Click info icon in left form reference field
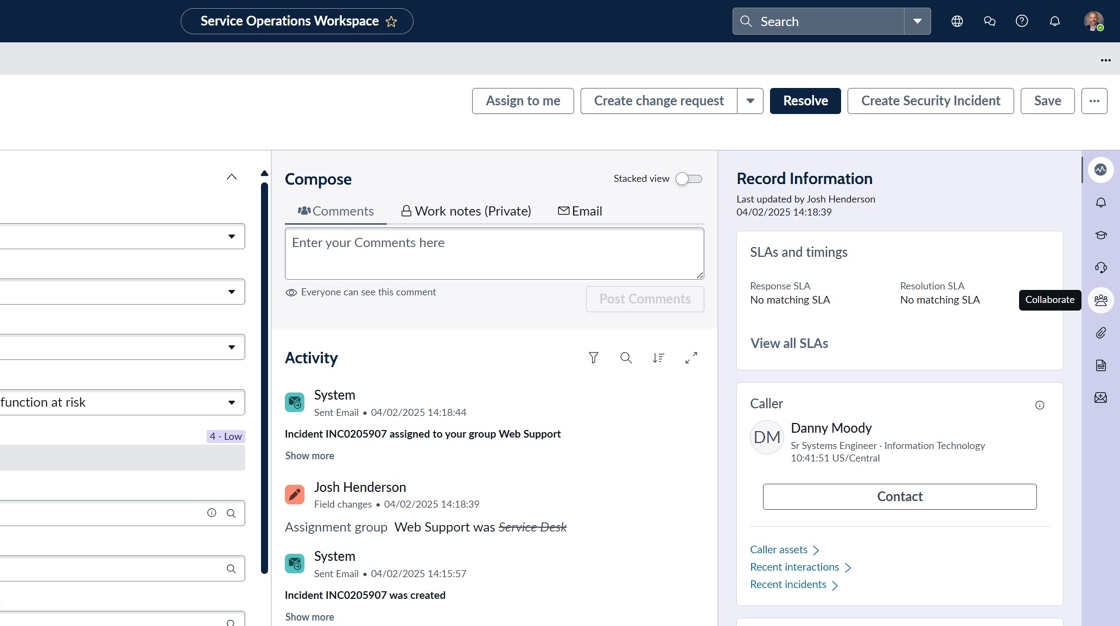Viewport: 1120px width, 626px height. (211, 513)
